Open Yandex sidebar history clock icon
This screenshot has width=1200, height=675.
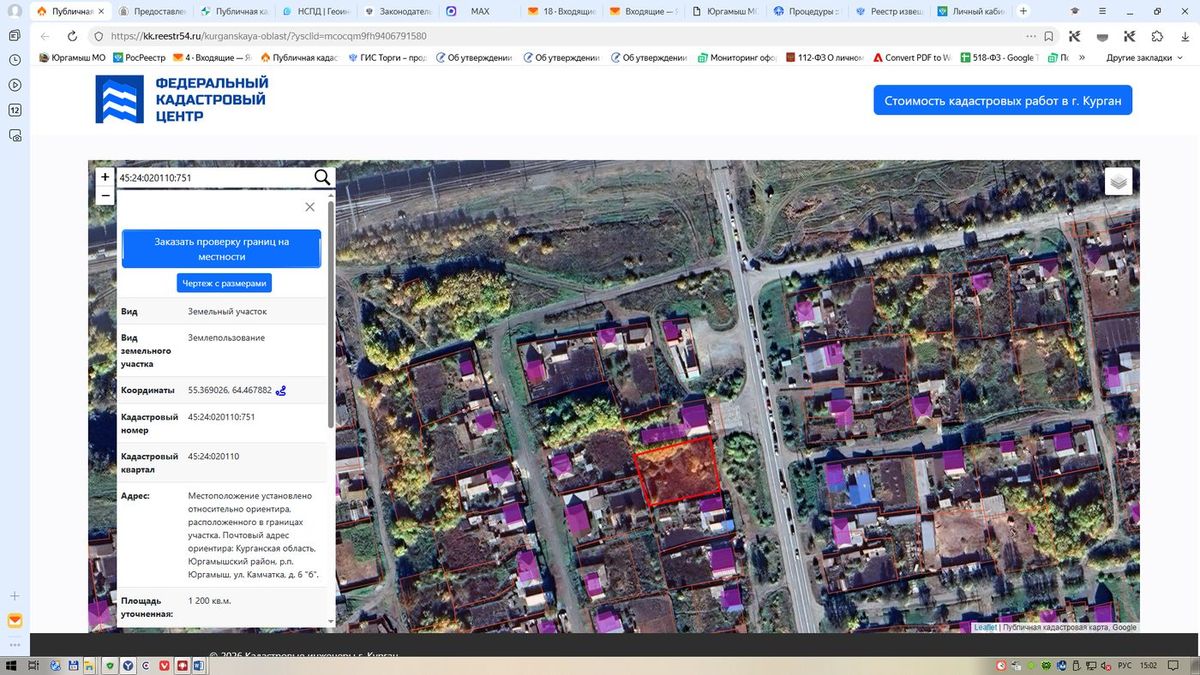click(15, 59)
